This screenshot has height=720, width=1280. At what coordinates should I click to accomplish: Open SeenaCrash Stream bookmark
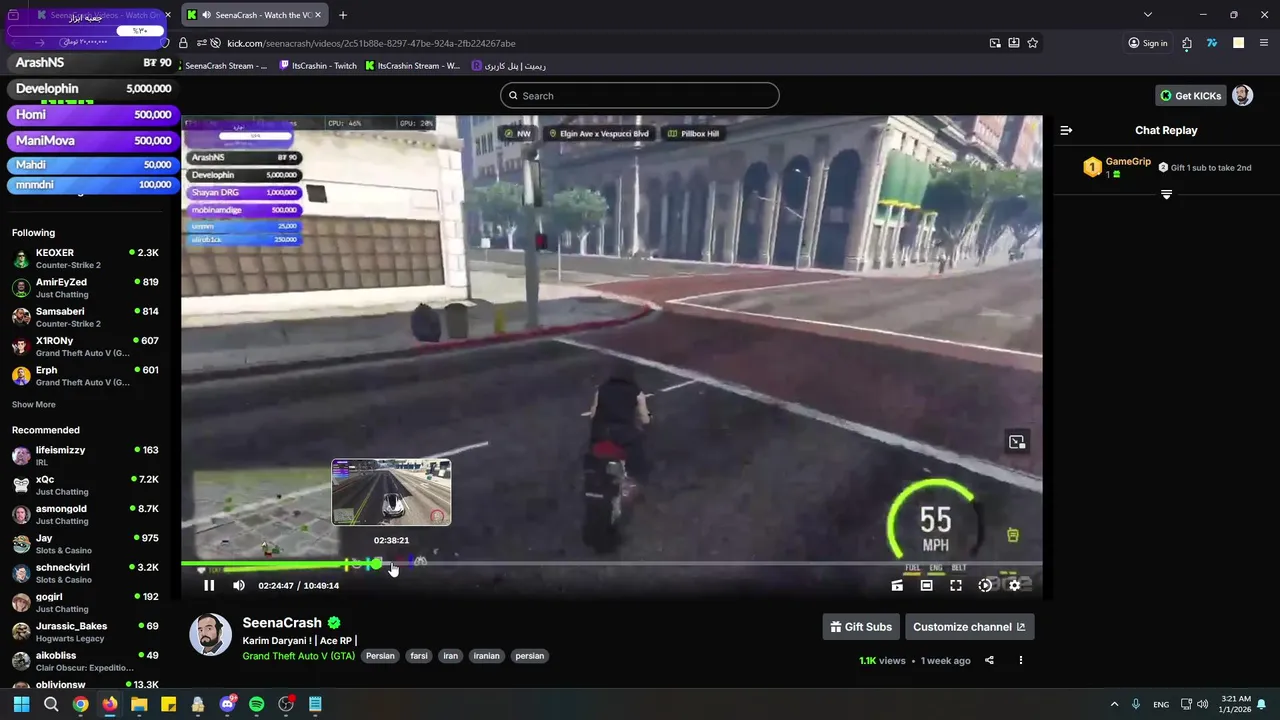pos(226,66)
